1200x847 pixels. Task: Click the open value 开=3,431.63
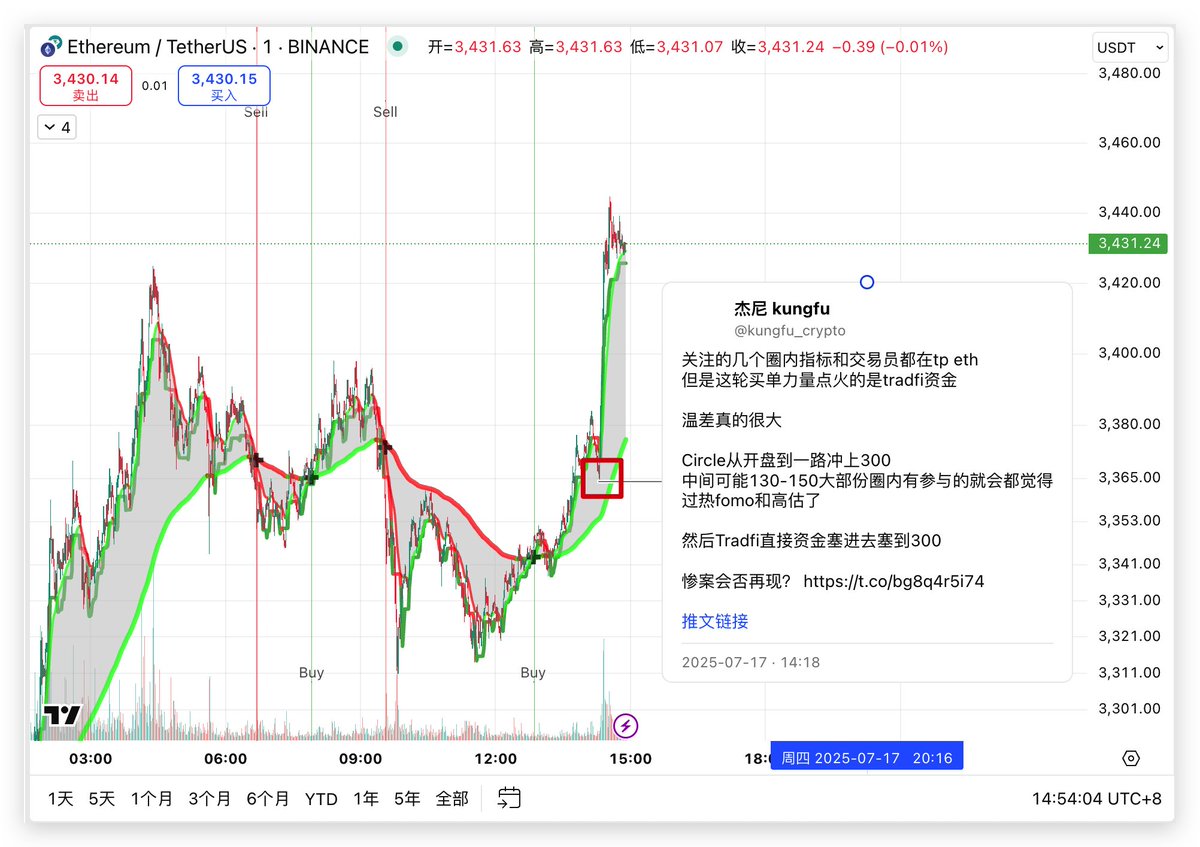[x=475, y=47]
